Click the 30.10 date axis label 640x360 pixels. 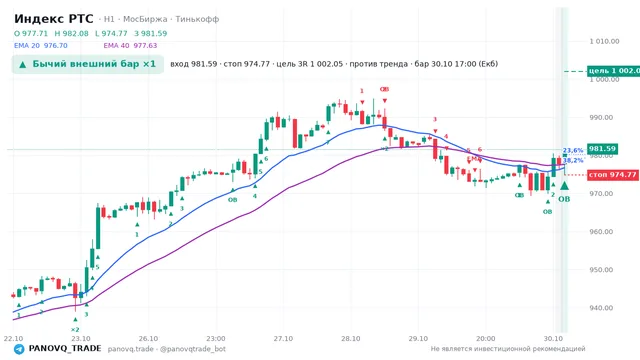click(x=553, y=339)
